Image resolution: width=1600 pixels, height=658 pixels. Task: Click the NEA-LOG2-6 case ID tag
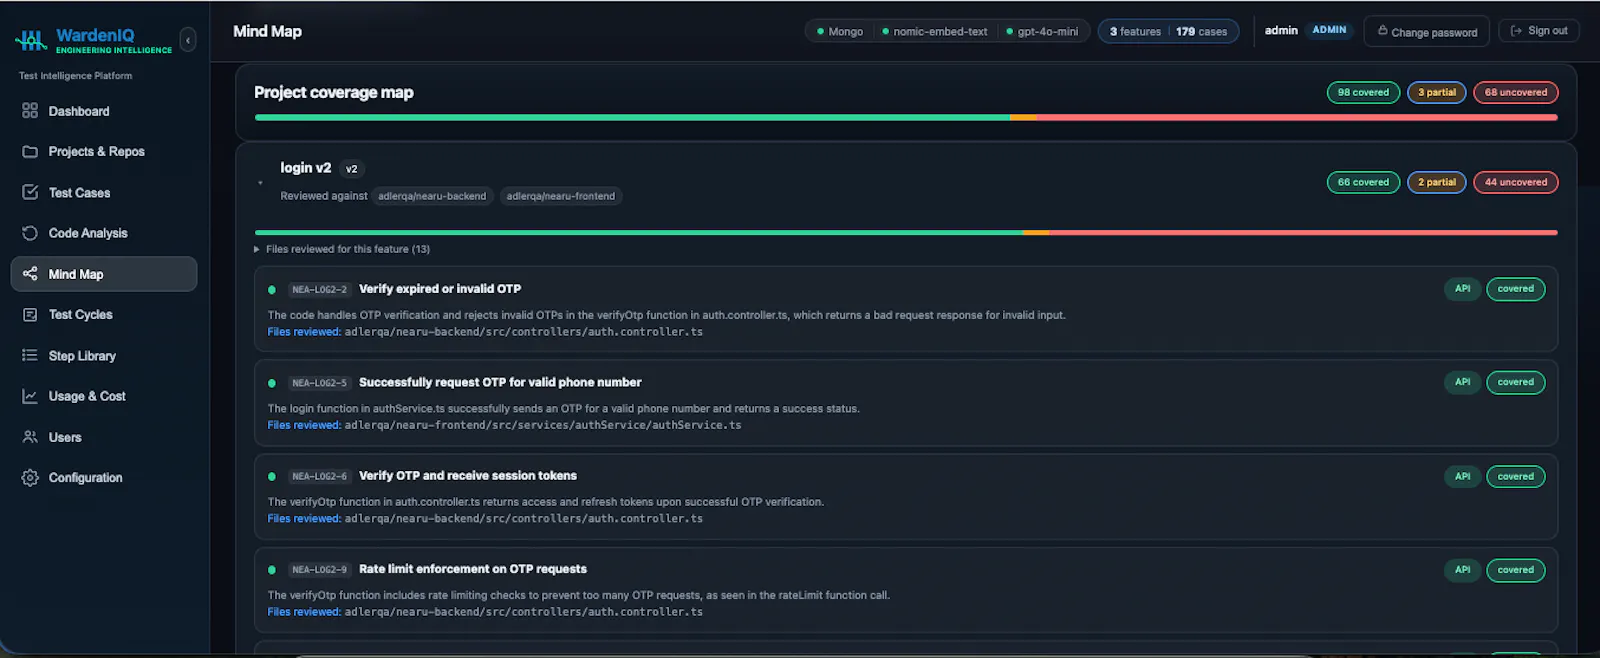tap(319, 477)
